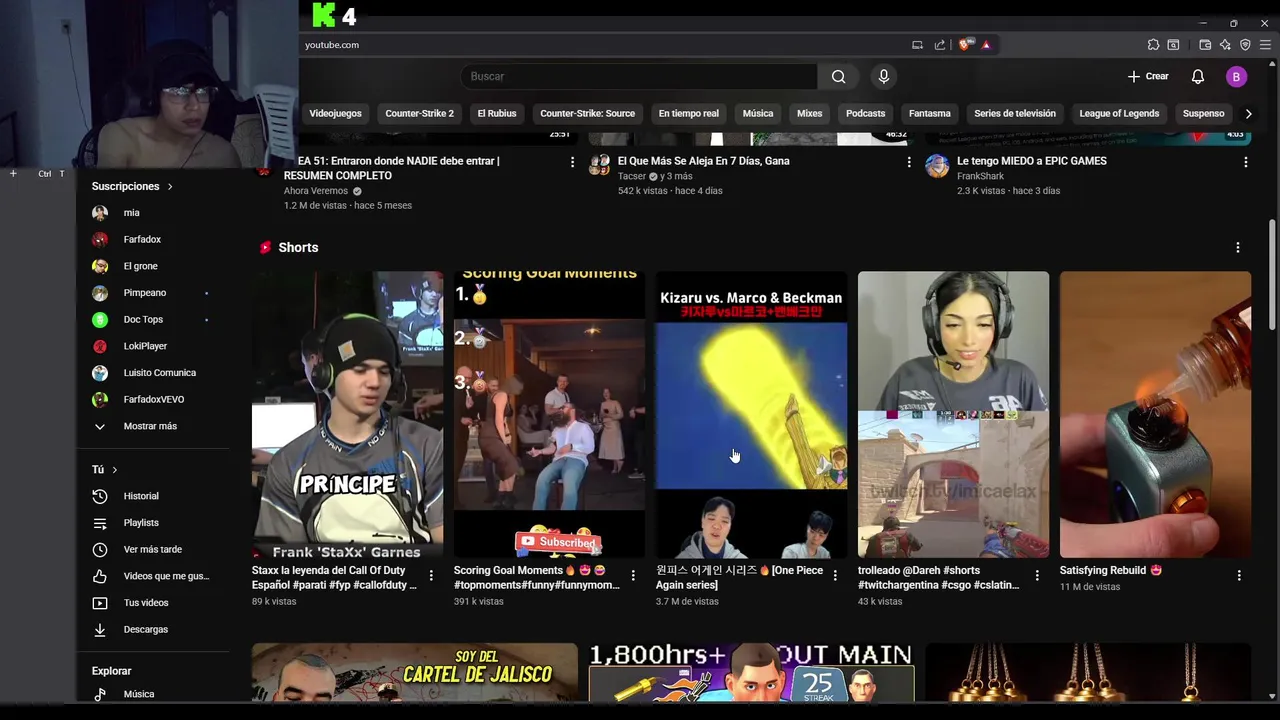Open options for El Que Más Se Aleja video
Image resolution: width=1280 pixels, height=720 pixels.
click(x=909, y=162)
